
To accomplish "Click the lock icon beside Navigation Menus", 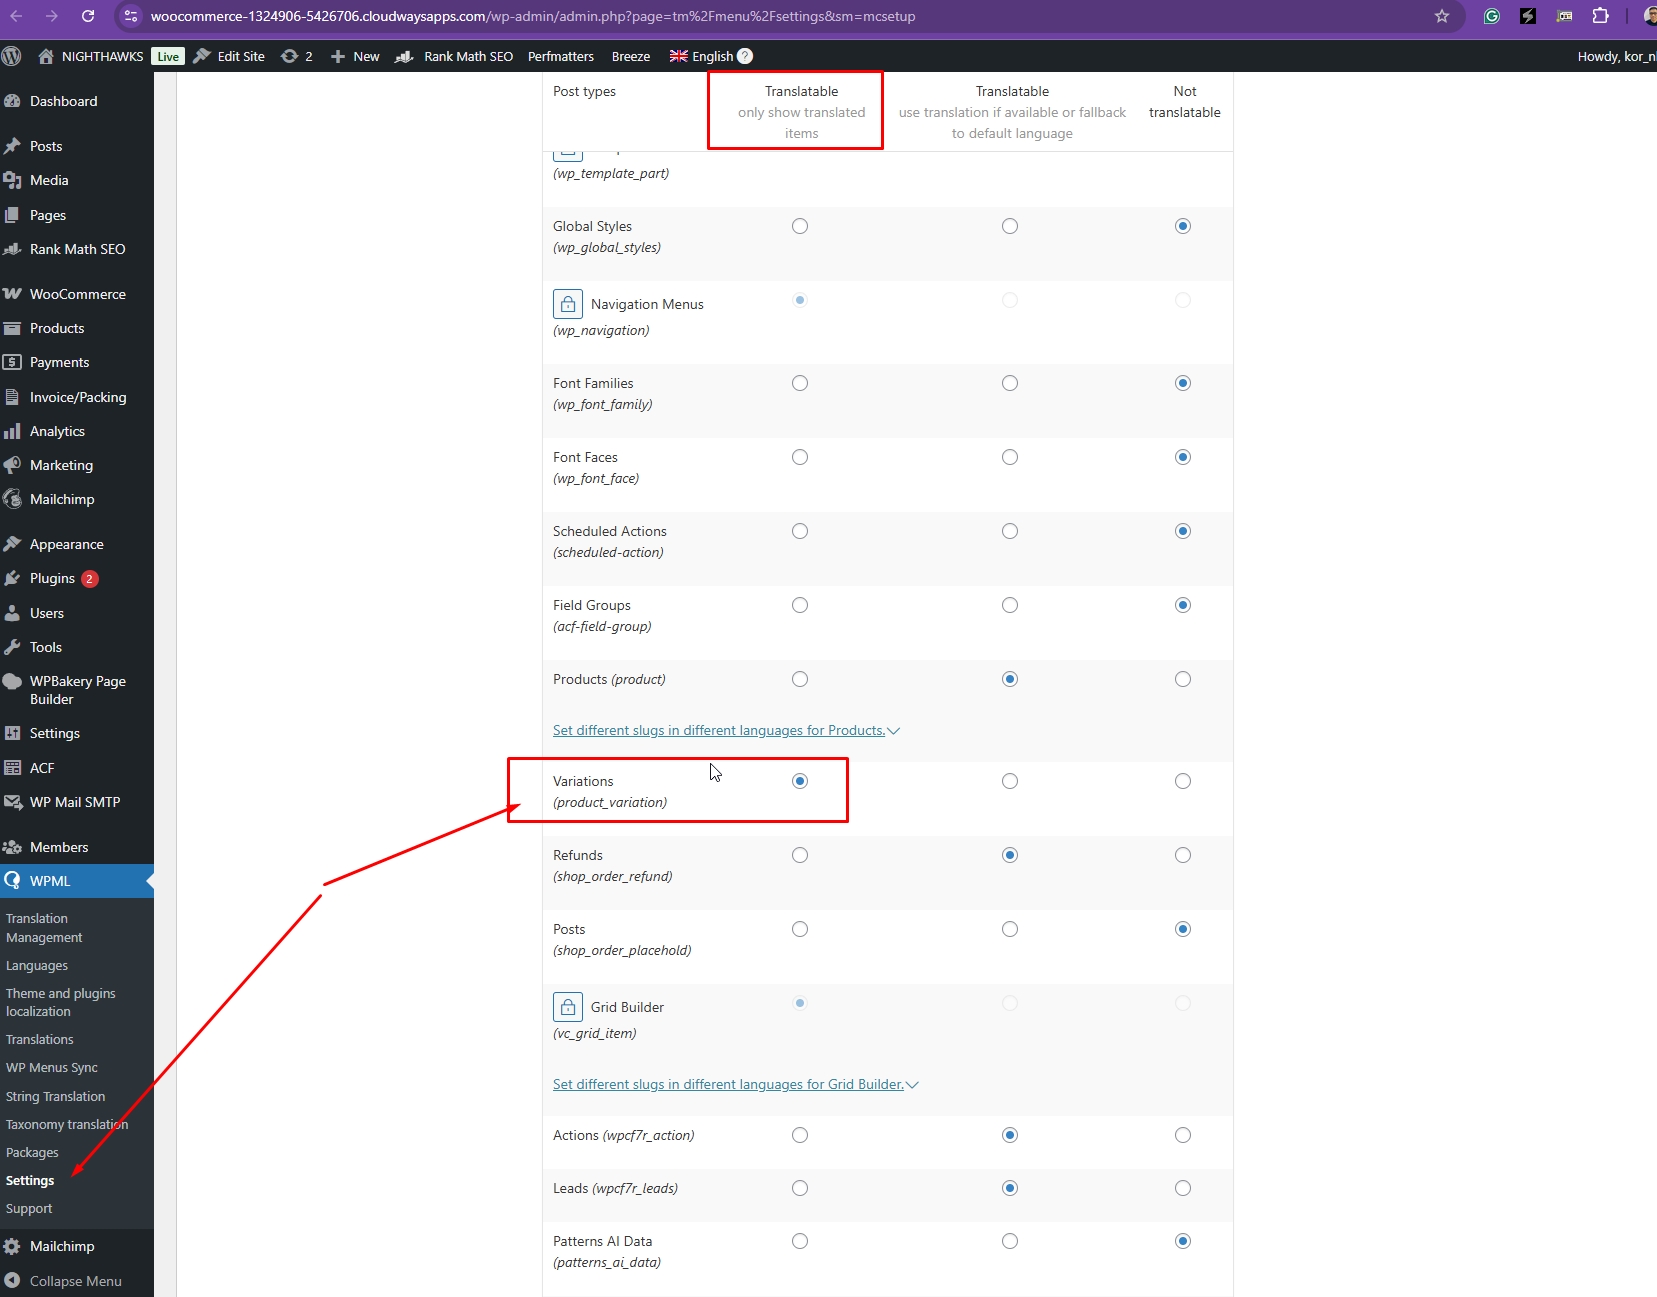I will click(x=568, y=304).
